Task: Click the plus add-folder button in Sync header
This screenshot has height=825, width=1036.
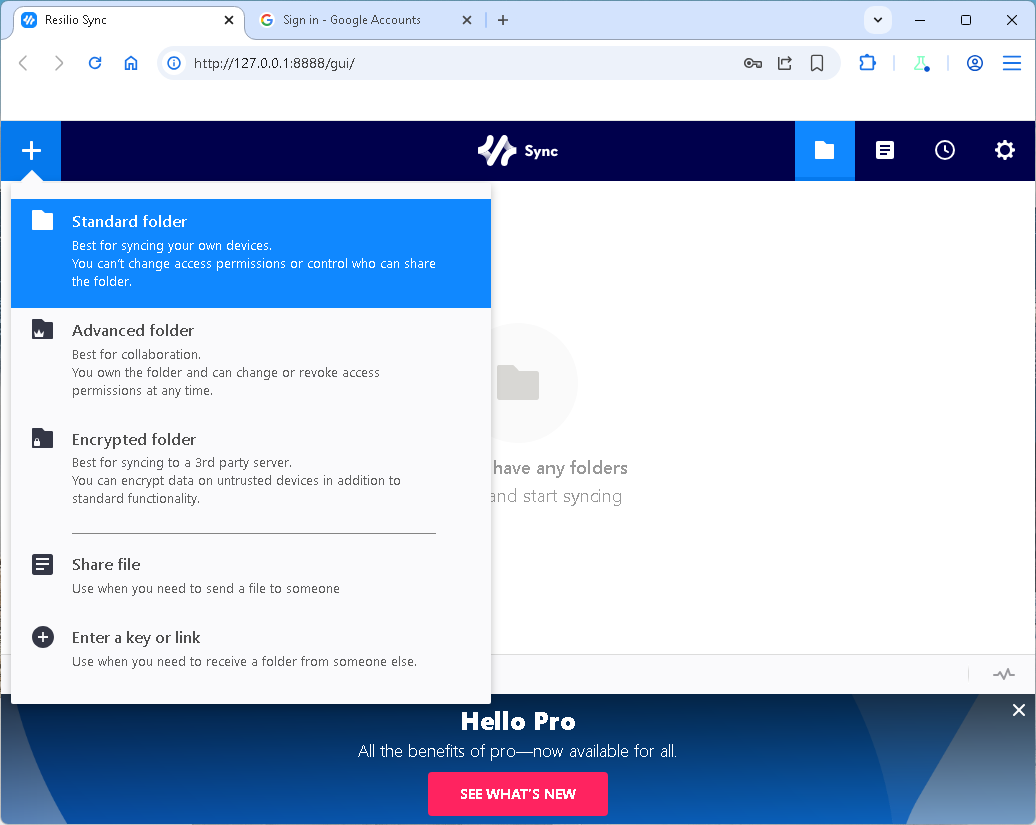Action: pyautogui.click(x=31, y=151)
